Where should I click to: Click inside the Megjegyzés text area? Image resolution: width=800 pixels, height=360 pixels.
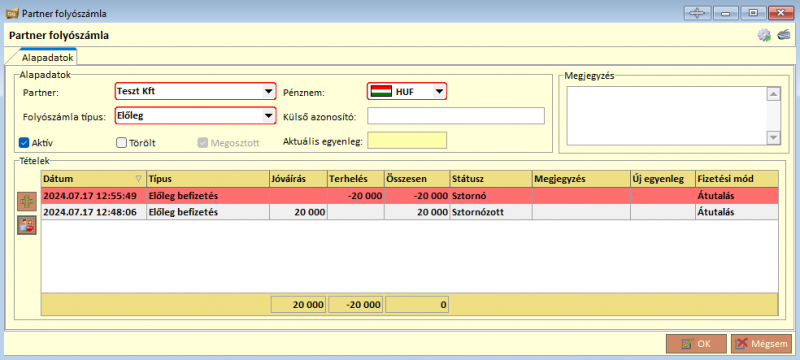tap(667, 116)
